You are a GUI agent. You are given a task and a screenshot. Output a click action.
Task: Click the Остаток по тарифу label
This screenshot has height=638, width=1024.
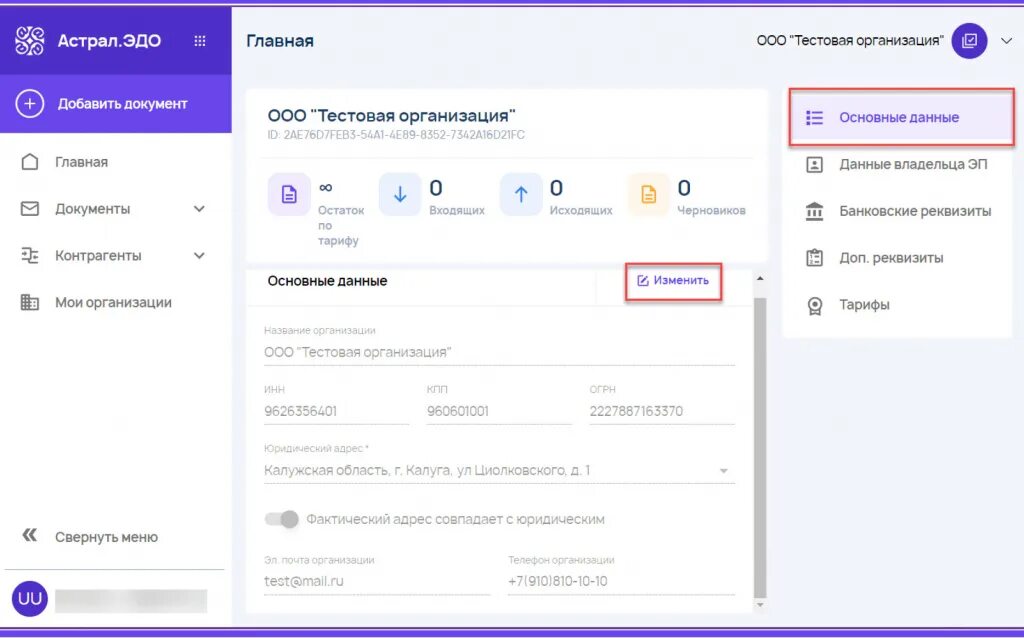341,225
